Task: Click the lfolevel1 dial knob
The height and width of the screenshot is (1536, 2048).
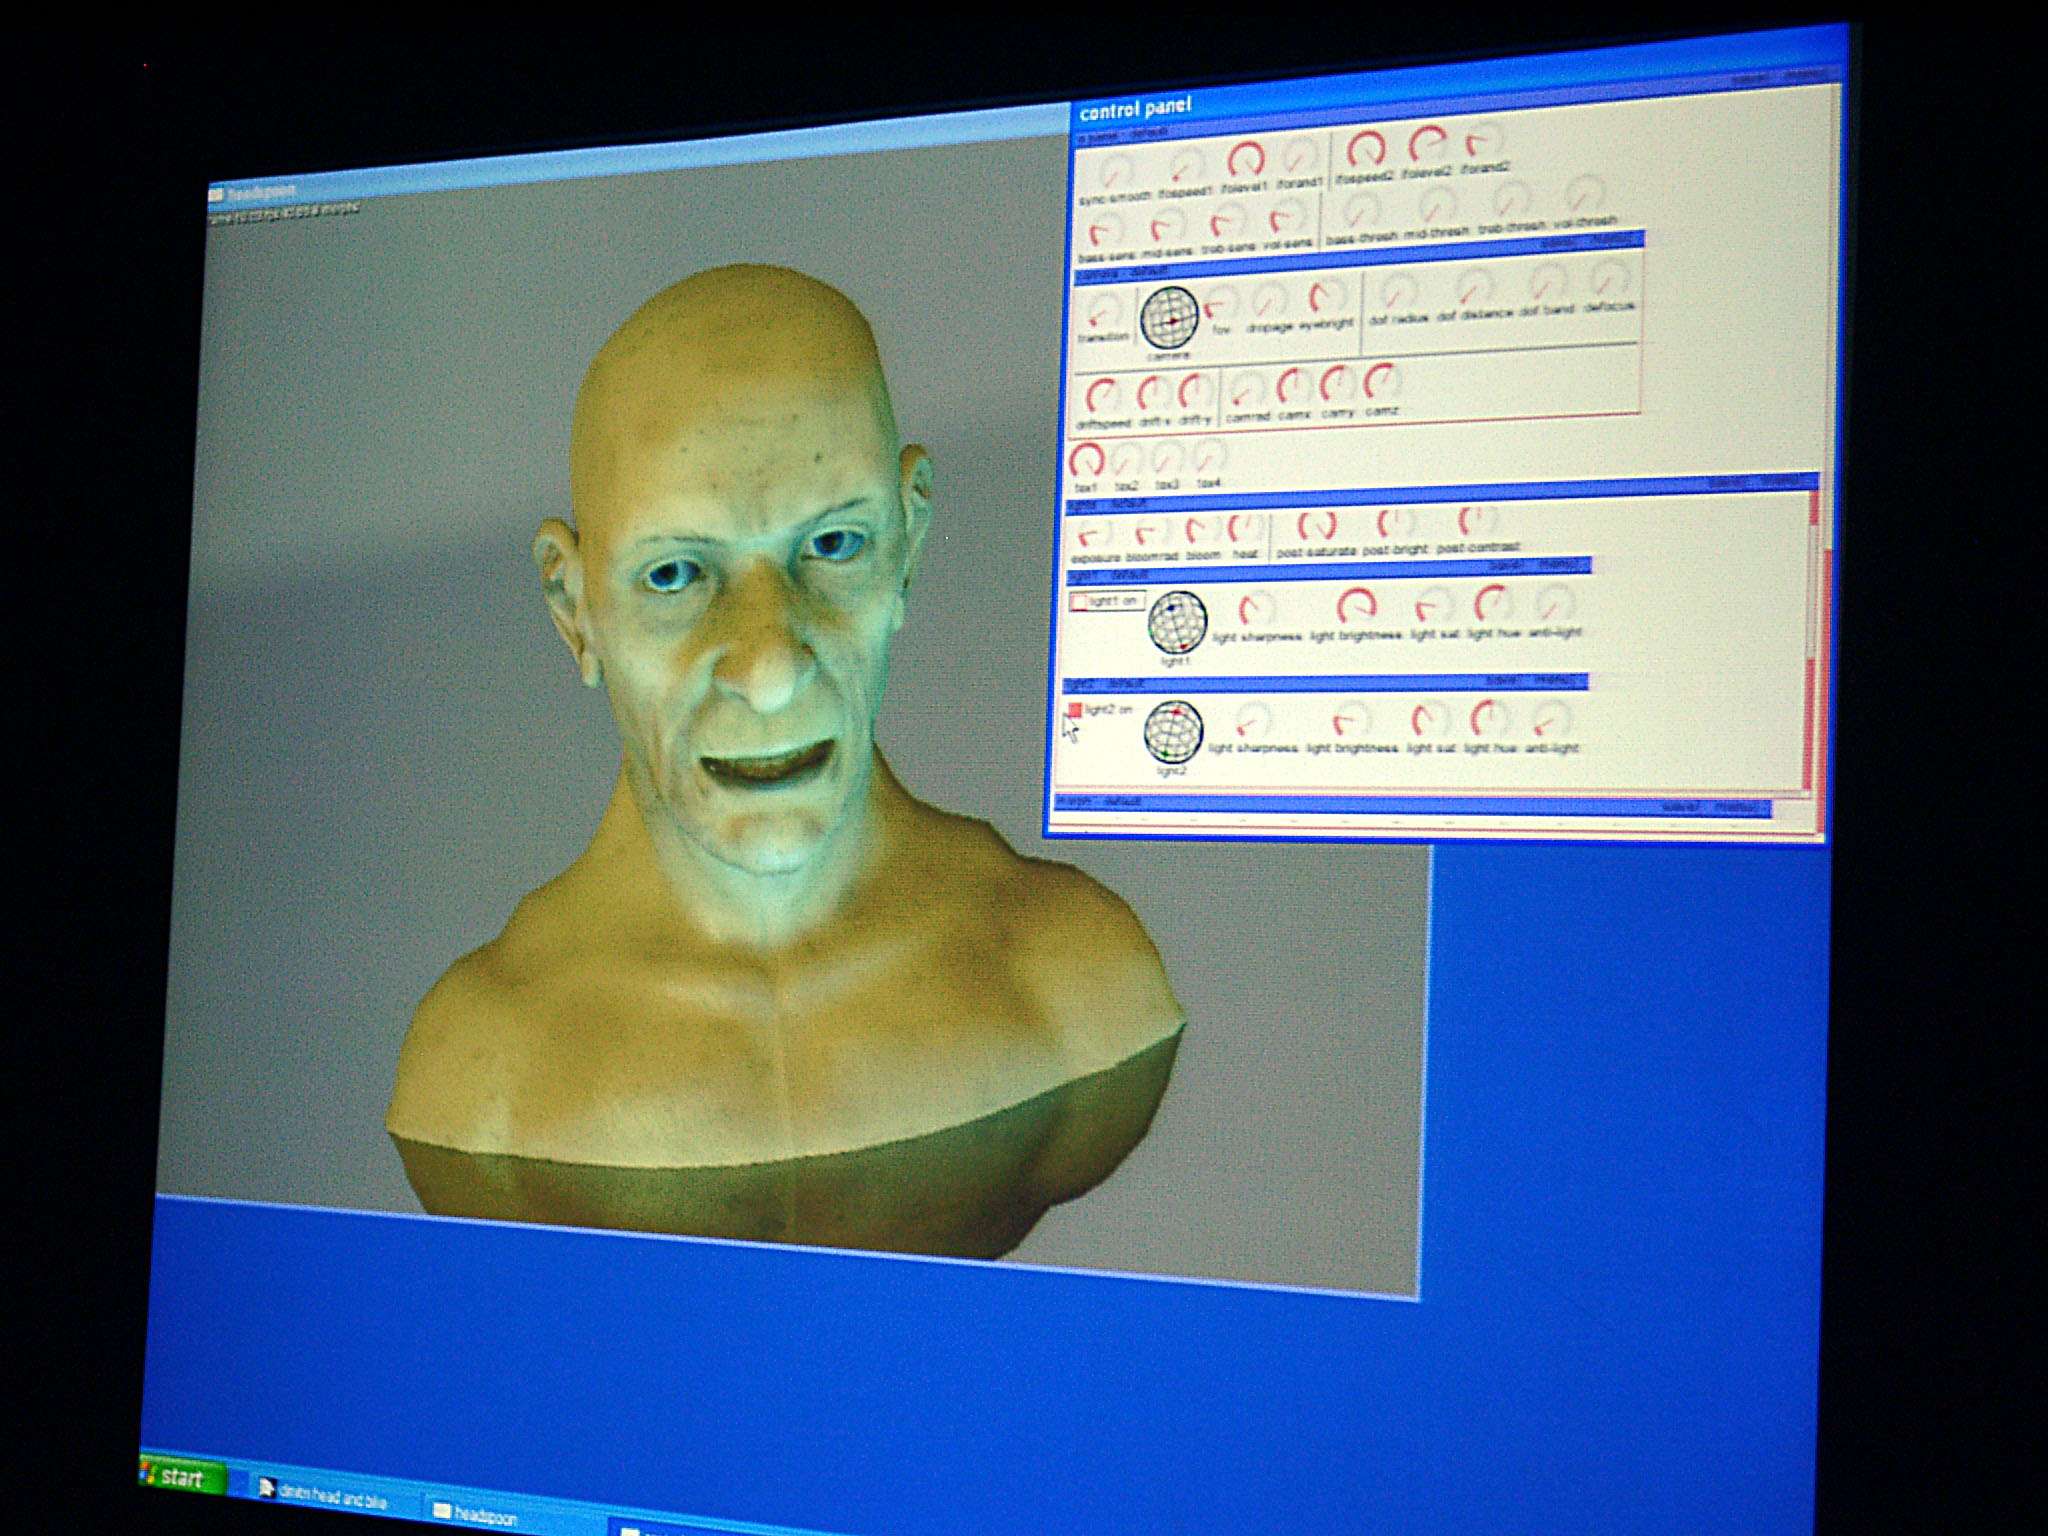Action: 1246,158
